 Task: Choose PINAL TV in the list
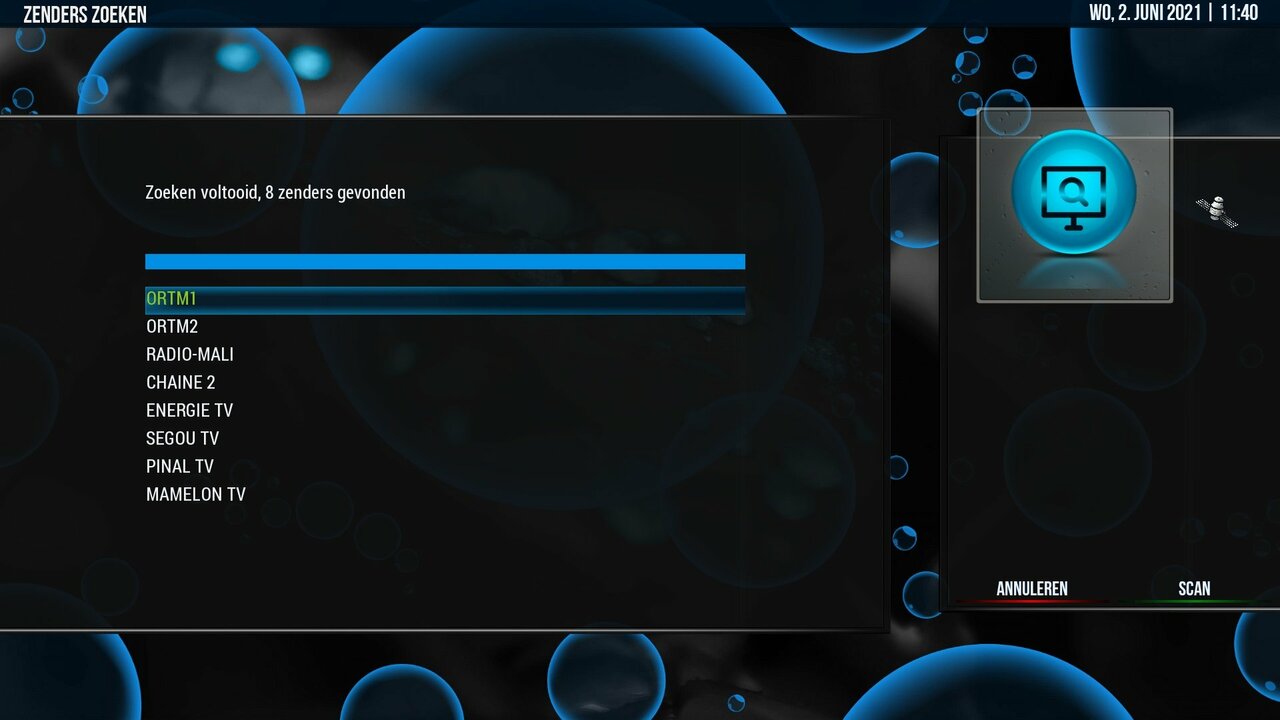click(x=179, y=466)
